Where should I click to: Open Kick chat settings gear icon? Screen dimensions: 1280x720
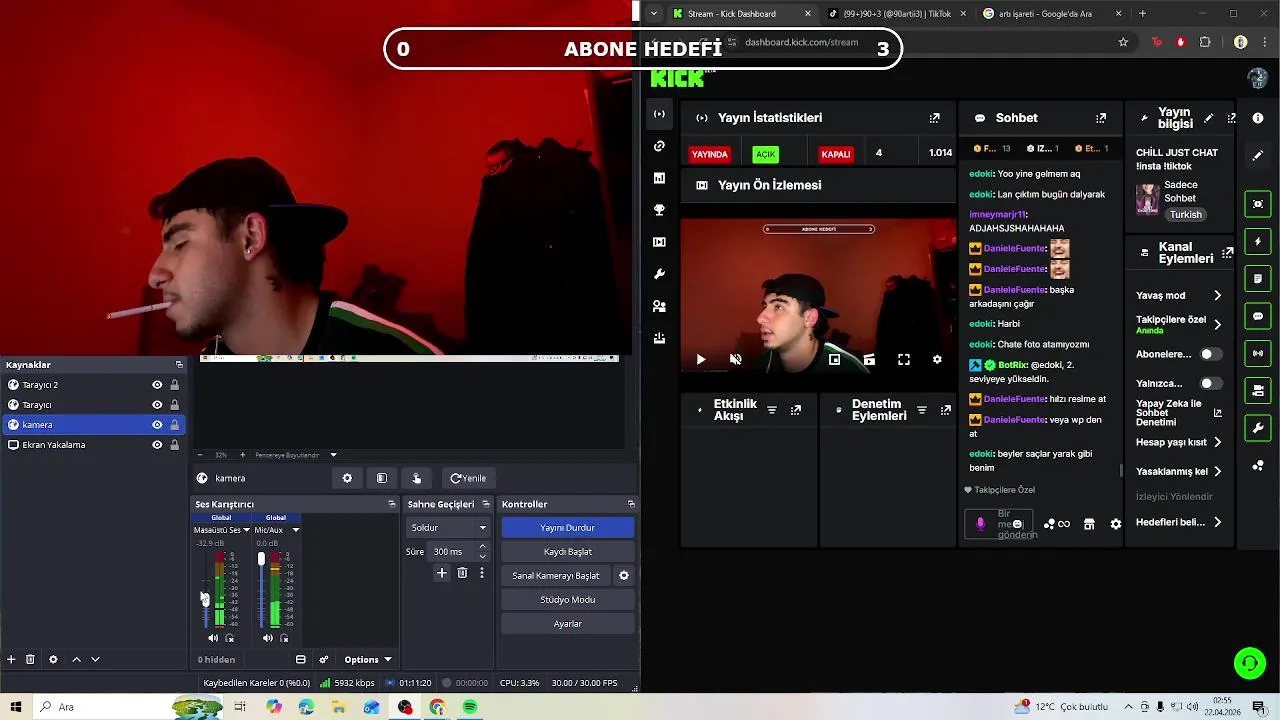click(1116, 524)
